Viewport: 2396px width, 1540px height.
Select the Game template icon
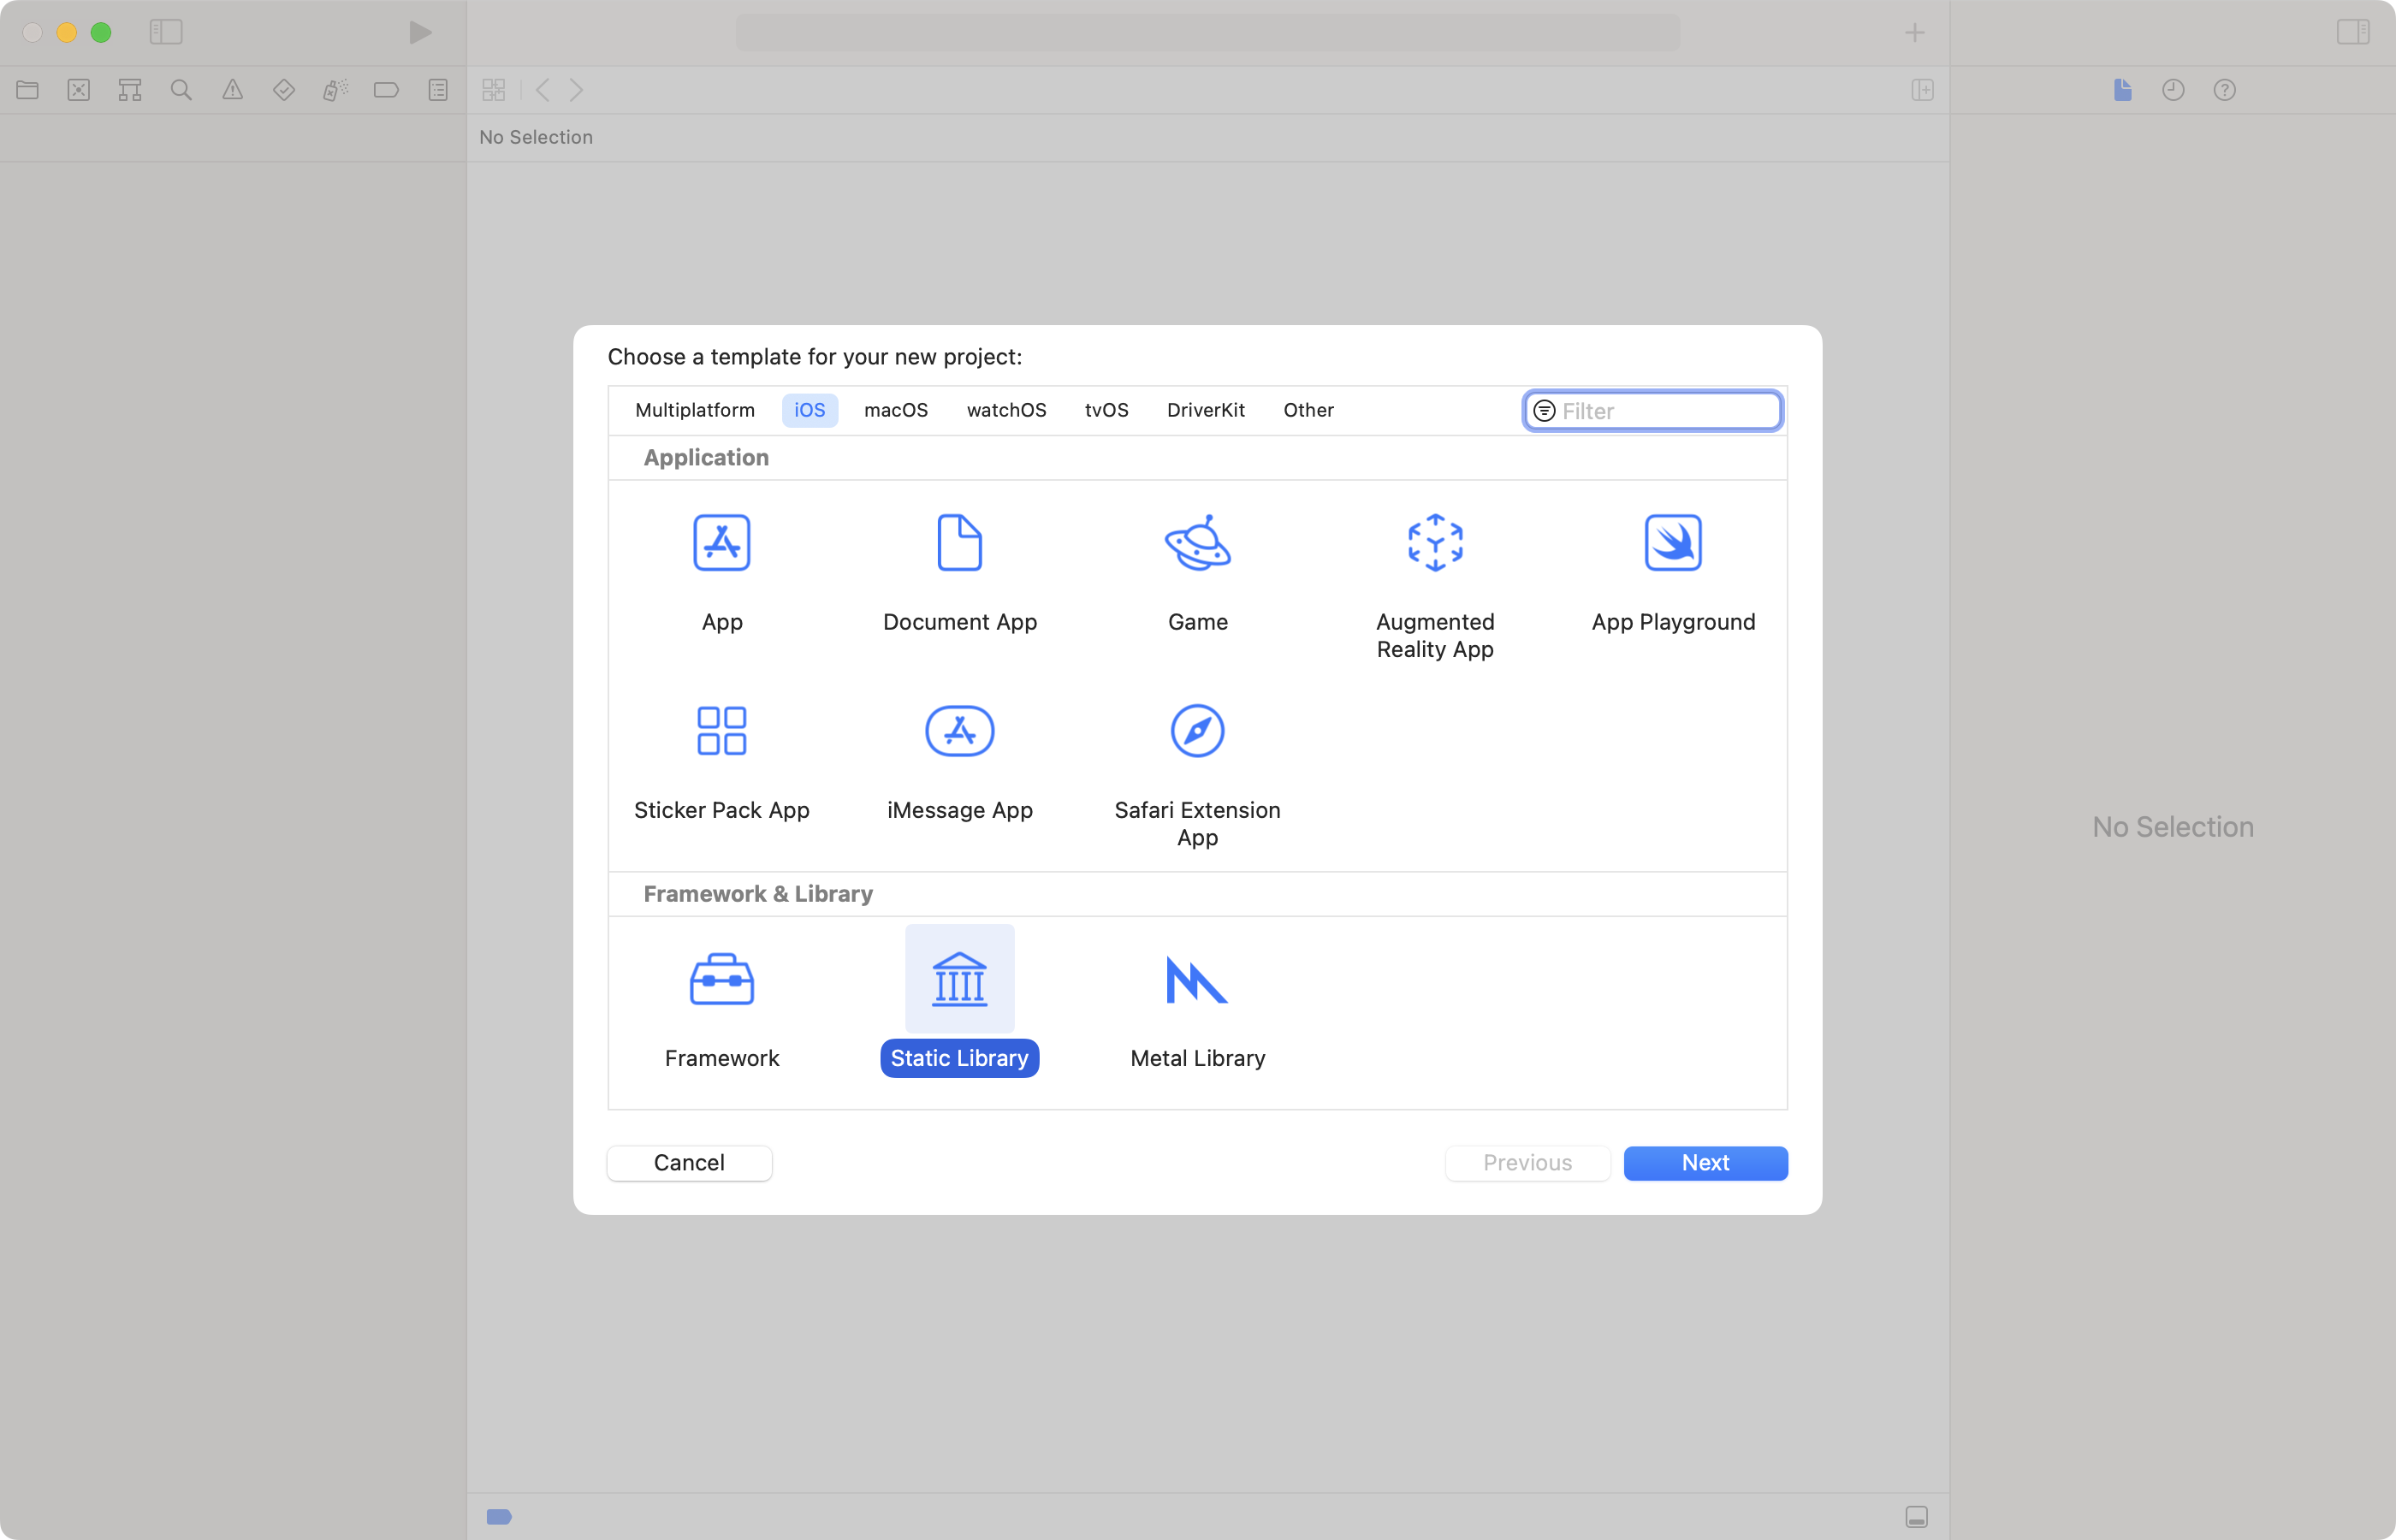[x=1197, y=543]
